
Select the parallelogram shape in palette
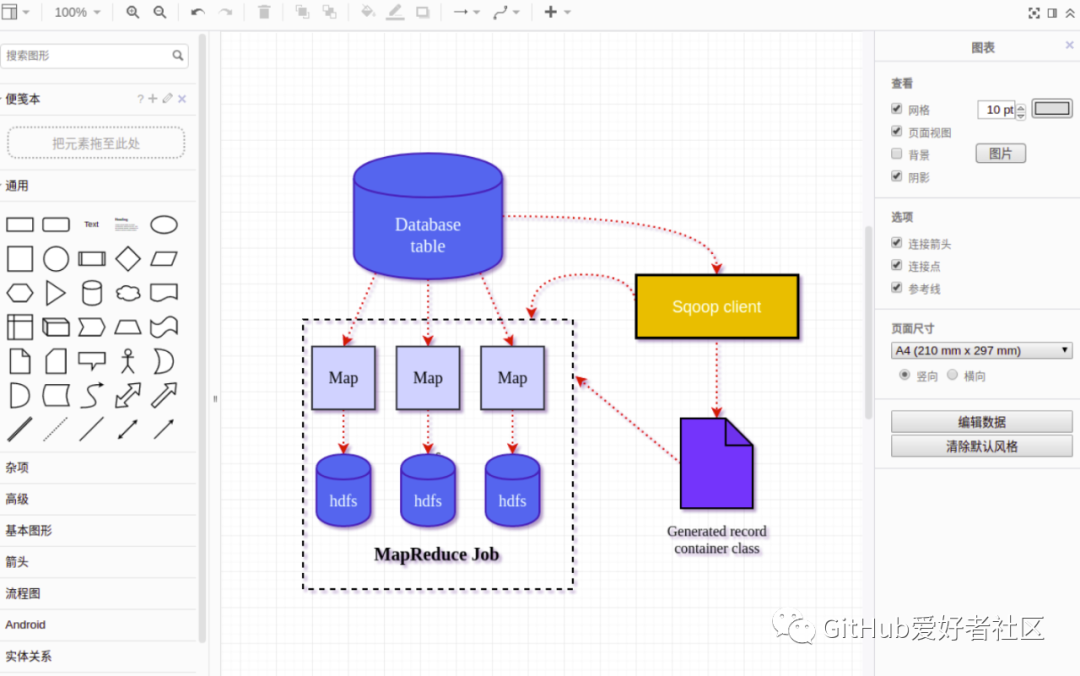click(164, 259)
